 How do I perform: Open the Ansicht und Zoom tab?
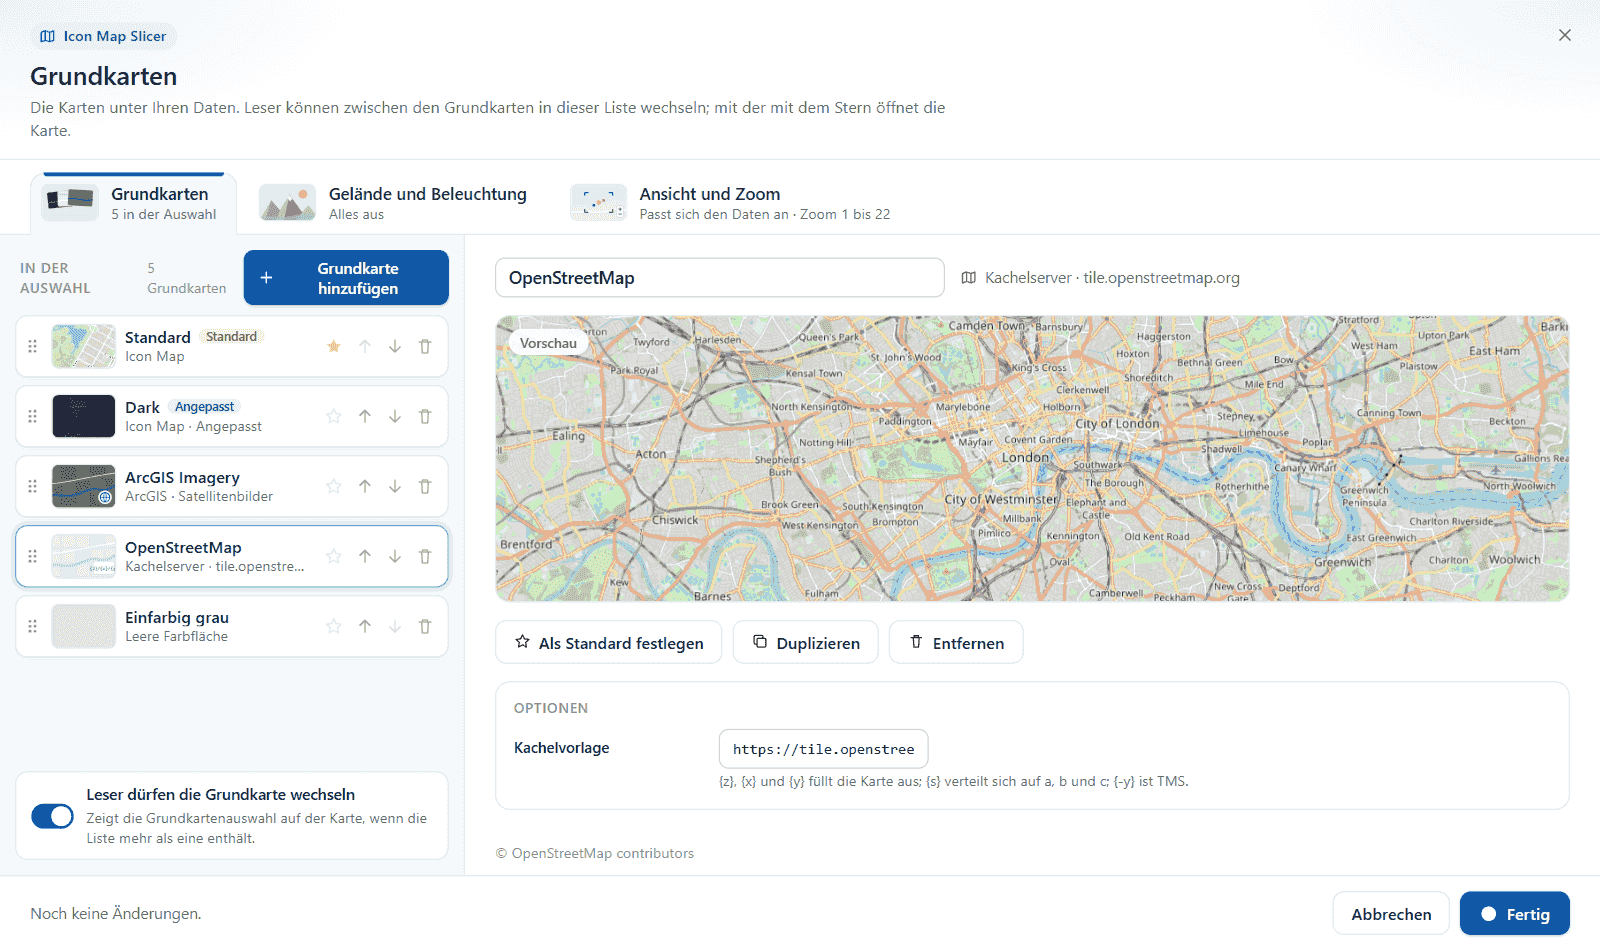[730, 203]
